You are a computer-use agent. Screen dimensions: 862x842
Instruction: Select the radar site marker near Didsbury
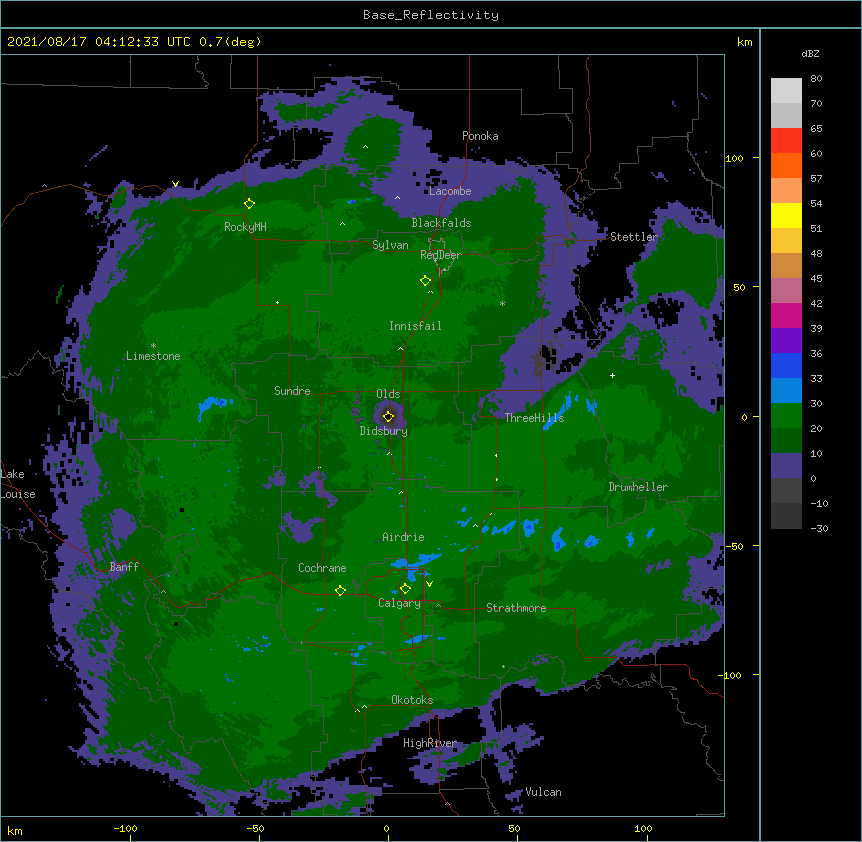point(388,416)
